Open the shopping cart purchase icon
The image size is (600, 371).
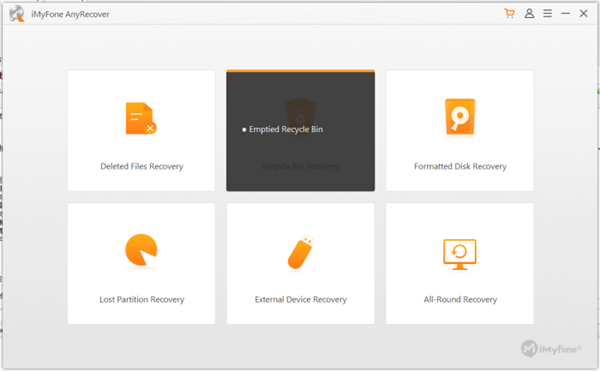[509, 14]
